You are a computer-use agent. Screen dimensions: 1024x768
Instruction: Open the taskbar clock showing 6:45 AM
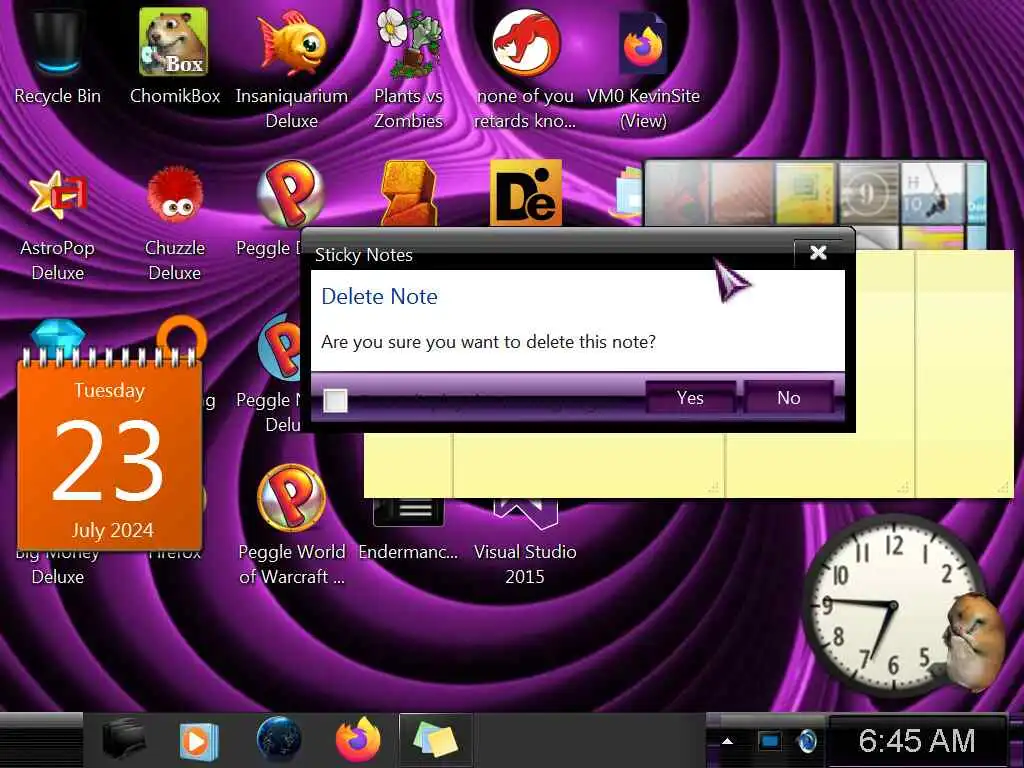[916, 741]
